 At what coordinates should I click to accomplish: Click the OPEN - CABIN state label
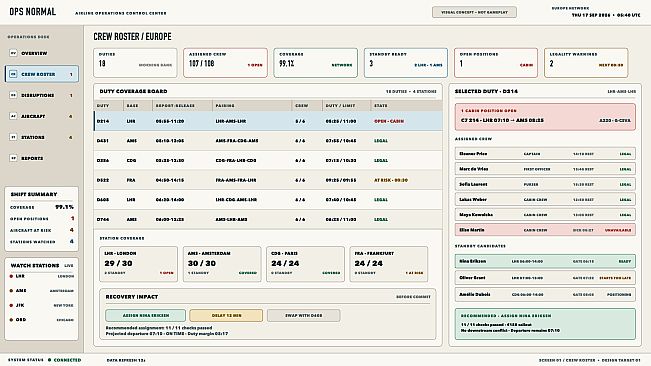point(389,121)
